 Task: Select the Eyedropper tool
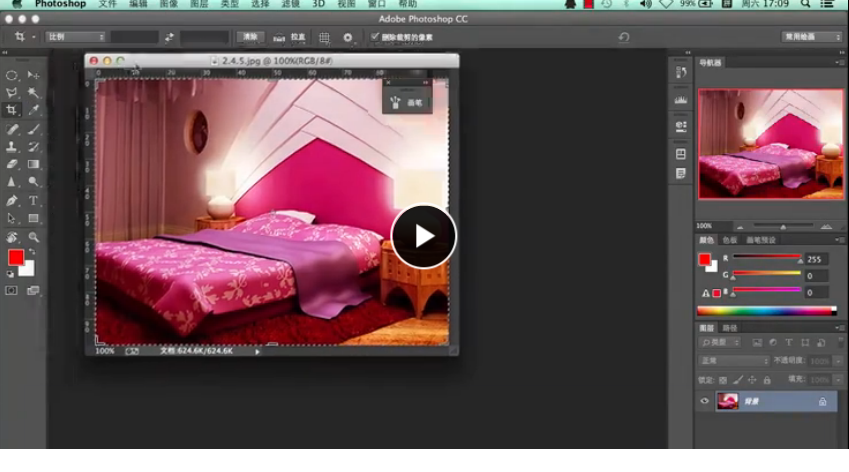coord(34,110)
